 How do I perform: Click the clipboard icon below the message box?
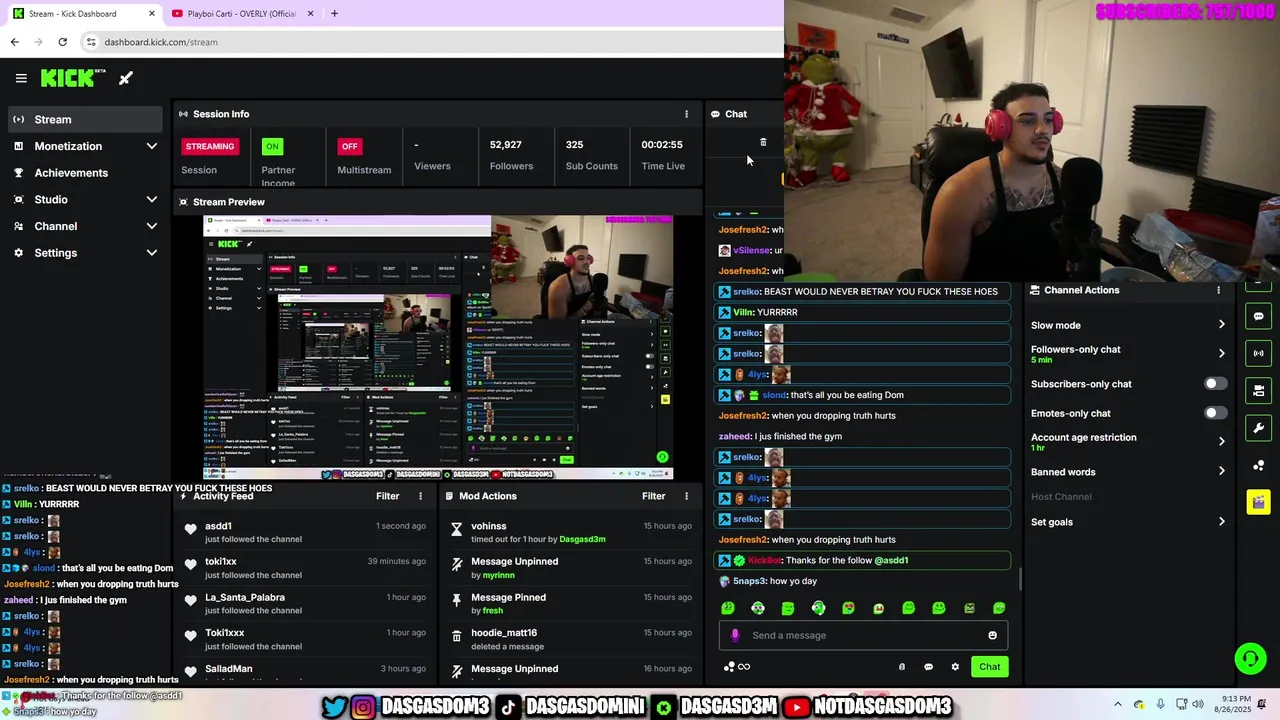click(x=901, y=667)
